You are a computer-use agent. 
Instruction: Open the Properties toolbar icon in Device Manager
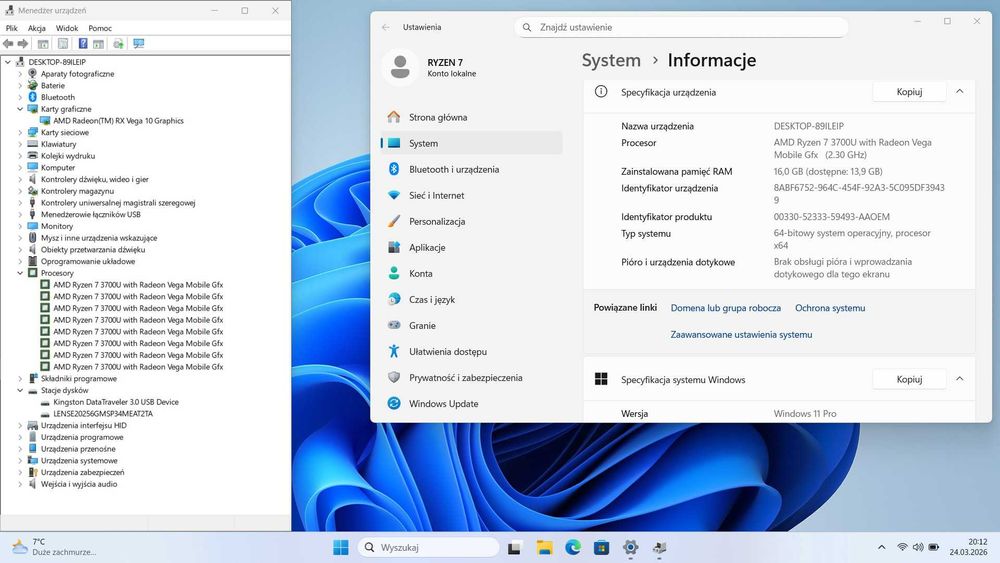[x=62, y=43]
